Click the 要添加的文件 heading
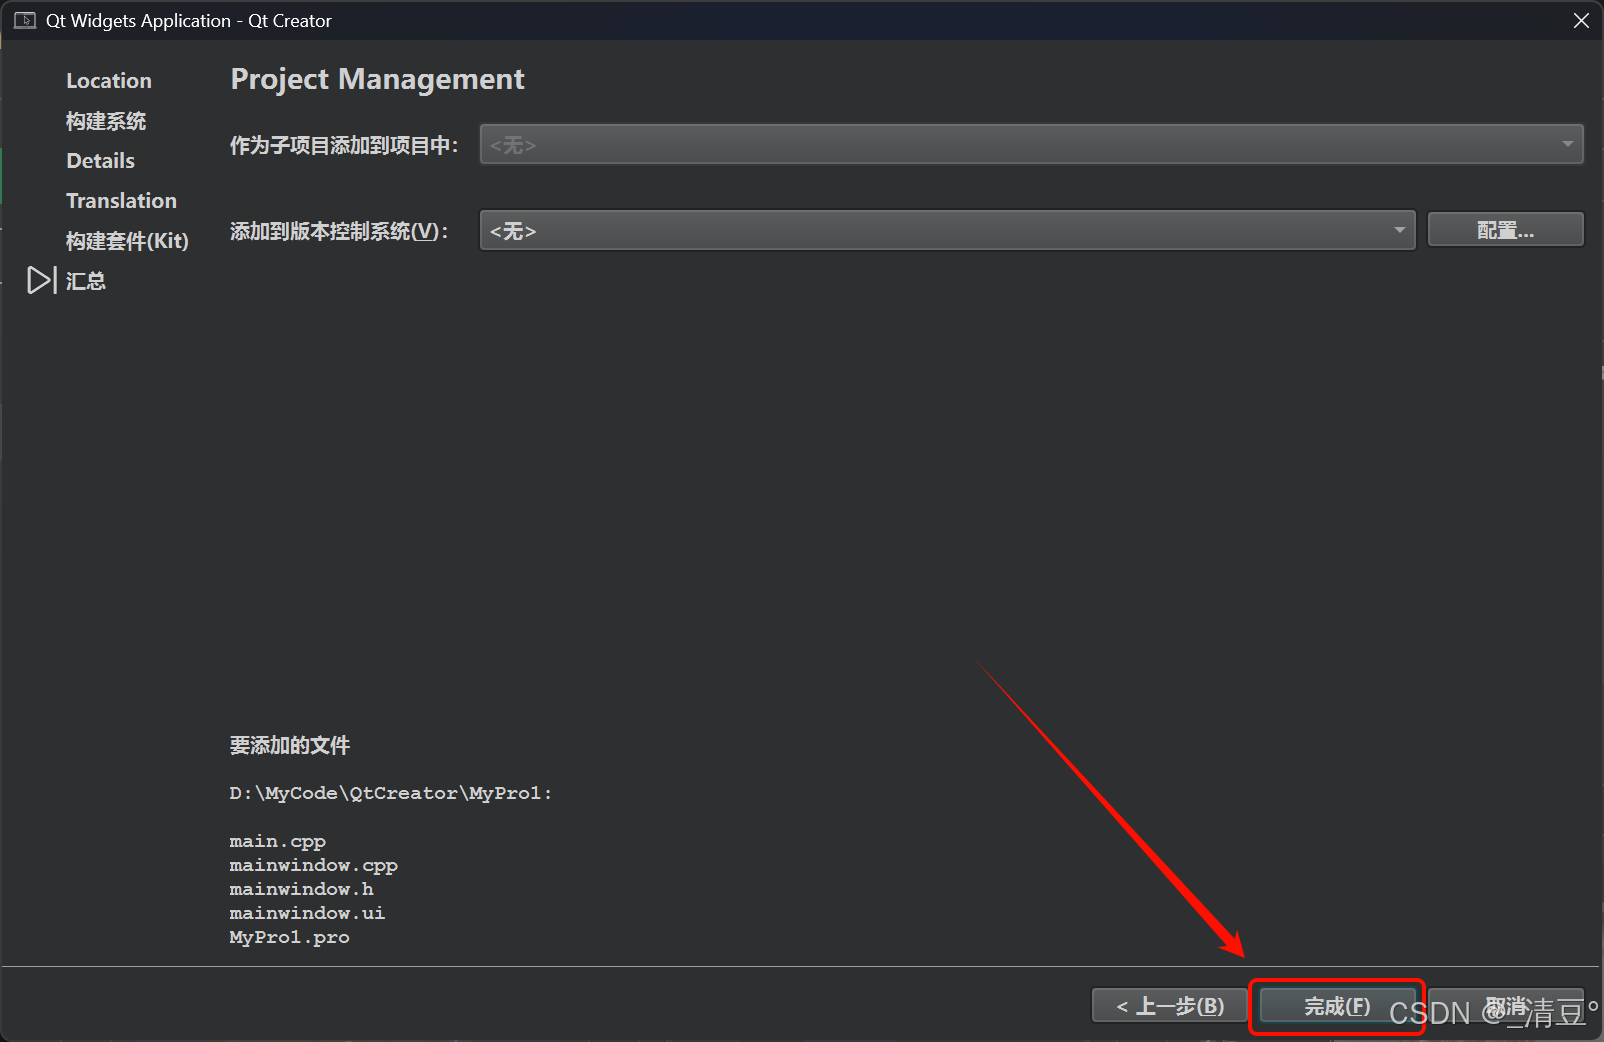This screenshot has height=1042, width=1604. [290, 745]
